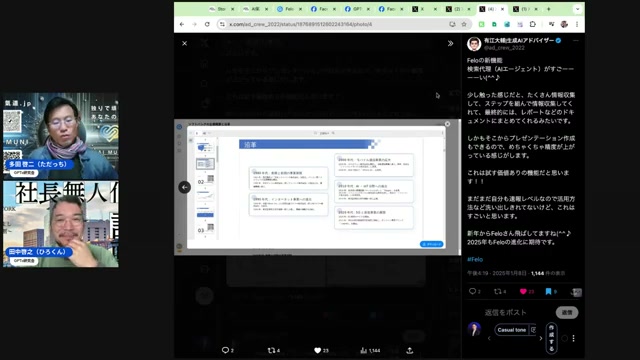Click the enlarged Felo slide screenshot image
640x360 pixels.
point(318,187)
